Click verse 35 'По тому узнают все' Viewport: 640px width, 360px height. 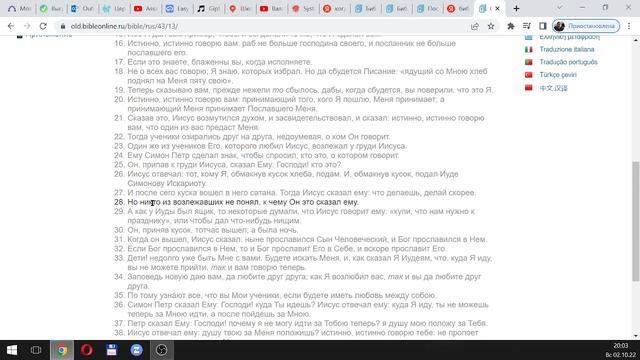pos(282,296)
